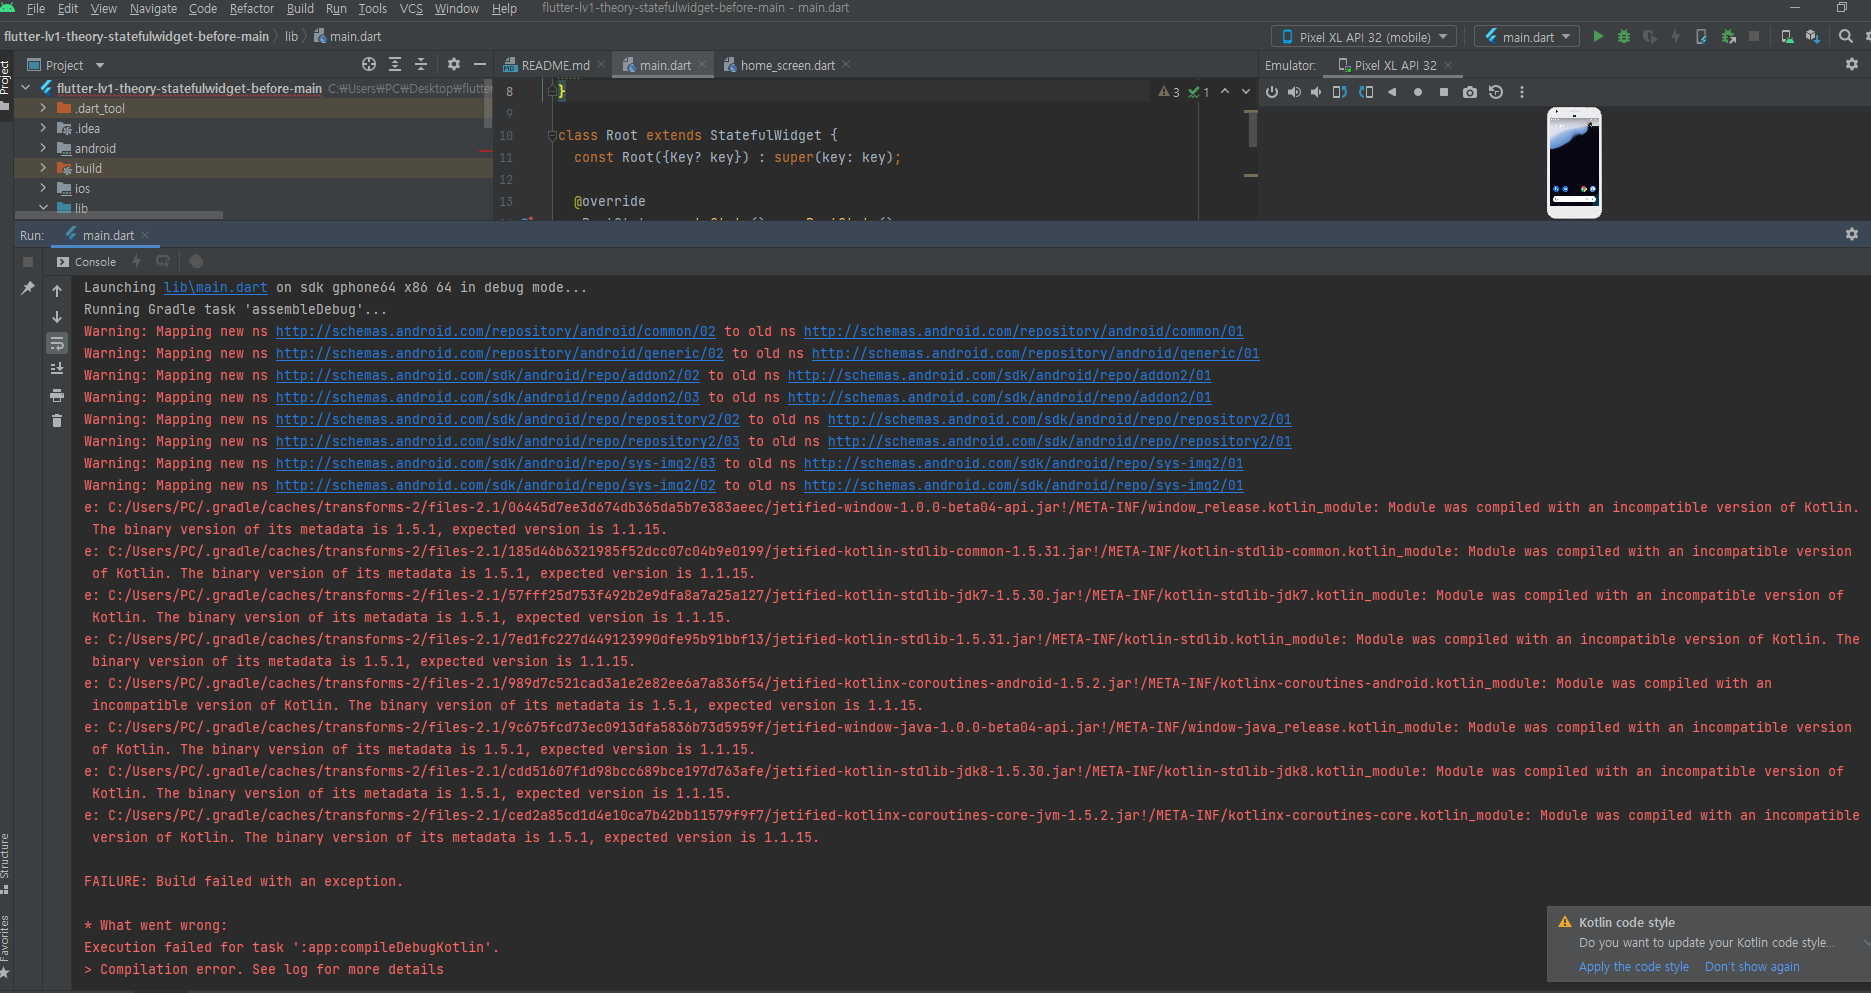Click Don't show again link
This screenshot has width=1871, height=993.
click(1752, 967)
